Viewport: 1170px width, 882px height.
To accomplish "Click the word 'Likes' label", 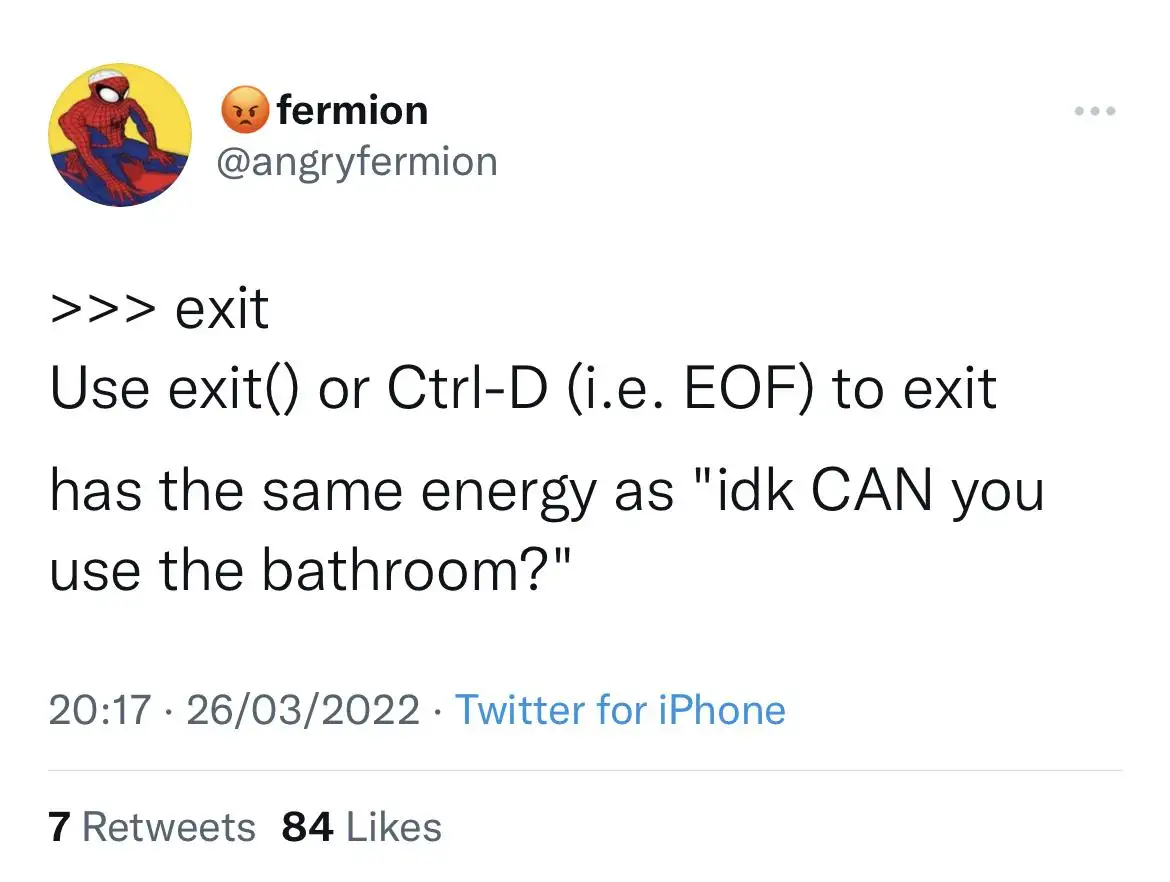I will [393, 827].
